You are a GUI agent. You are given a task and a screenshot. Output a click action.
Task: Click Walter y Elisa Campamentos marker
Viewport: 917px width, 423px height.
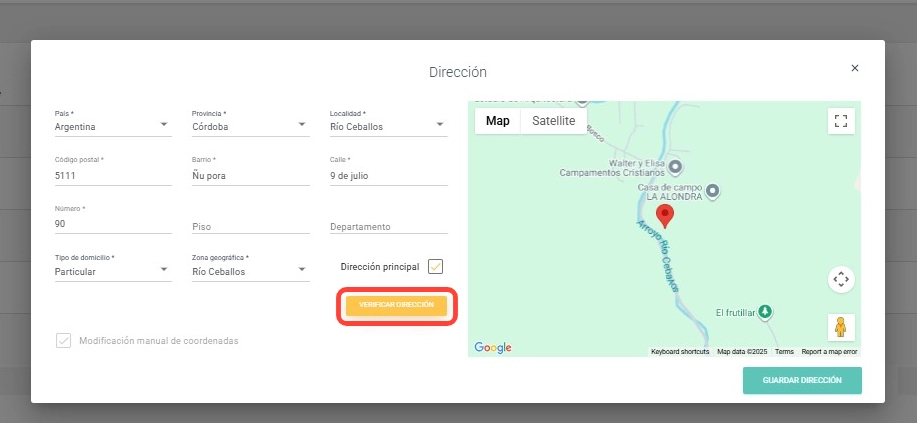(675, 165)
